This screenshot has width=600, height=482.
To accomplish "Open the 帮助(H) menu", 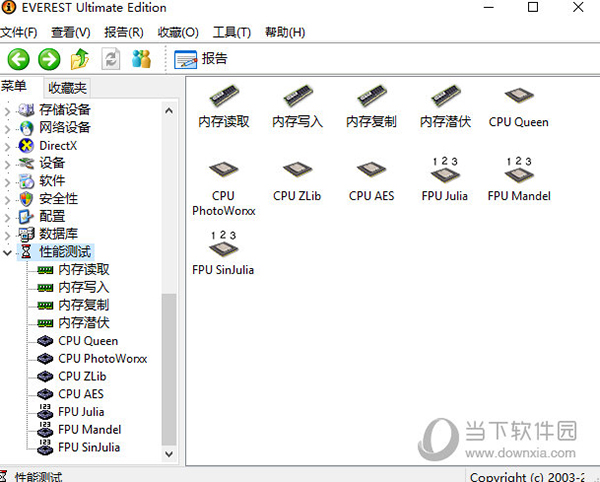I will tap(285, 33).
